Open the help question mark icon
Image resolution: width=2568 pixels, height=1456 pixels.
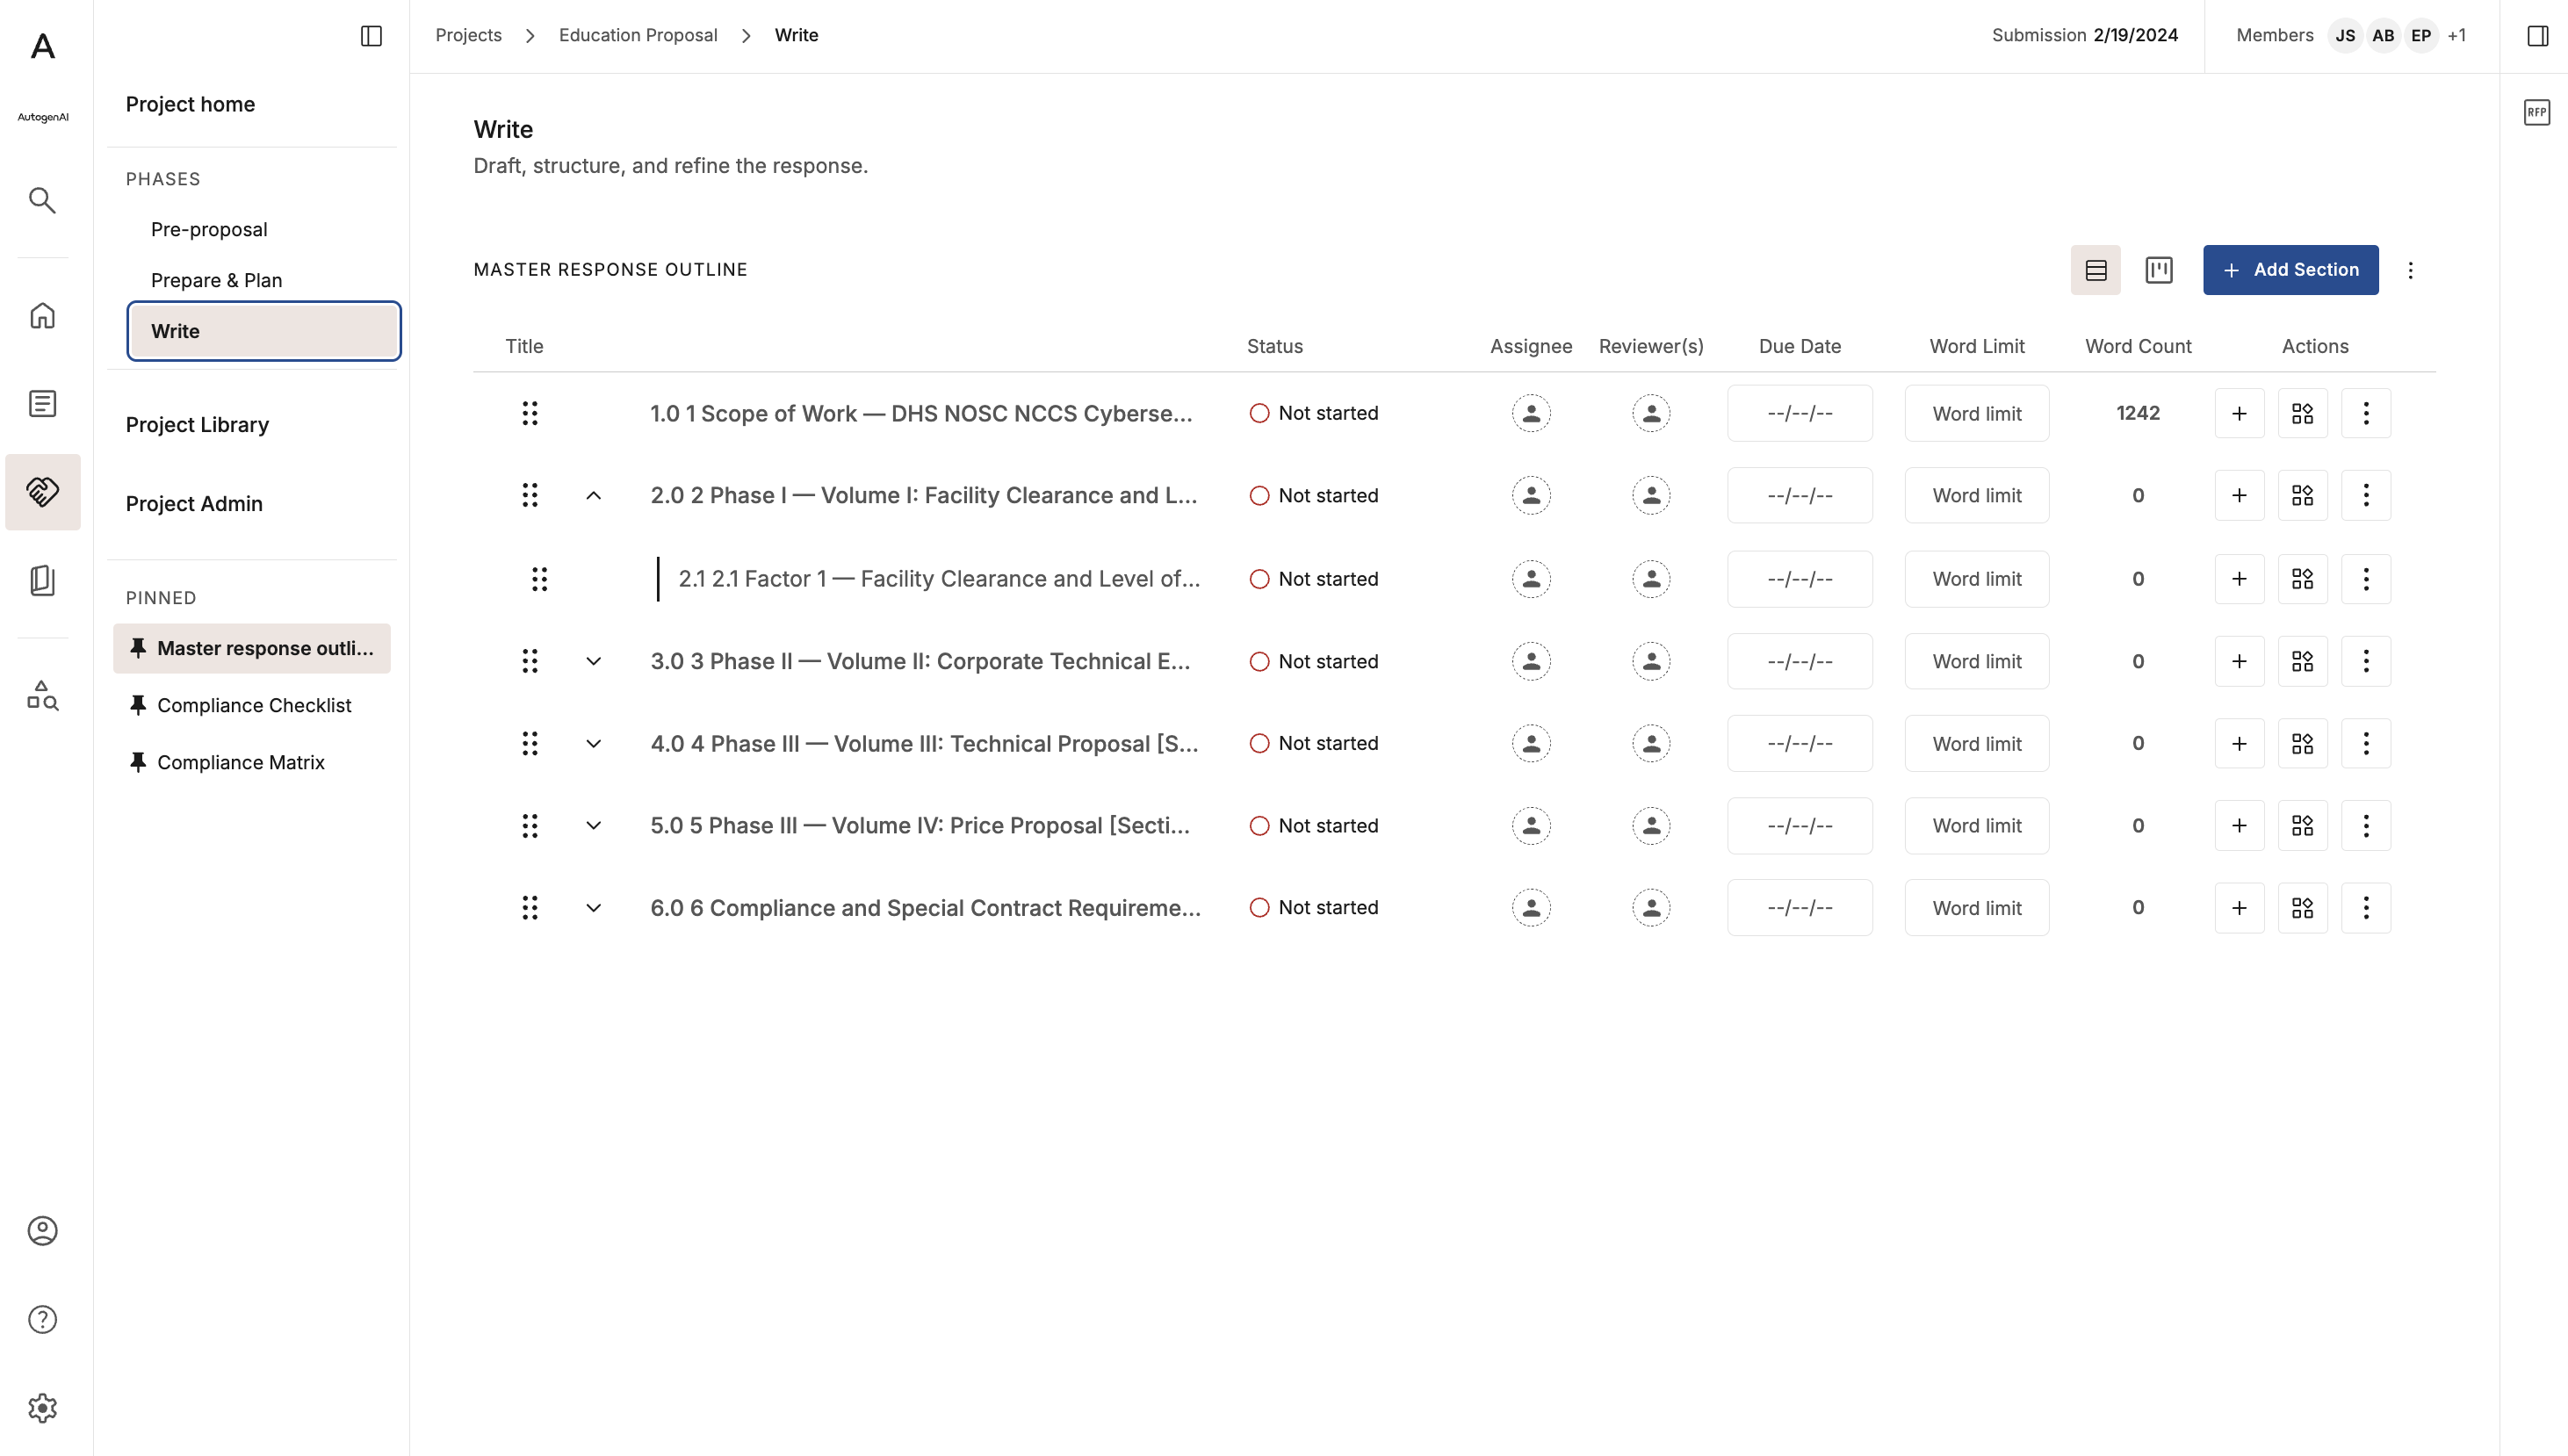click(x=43, y=1320)
